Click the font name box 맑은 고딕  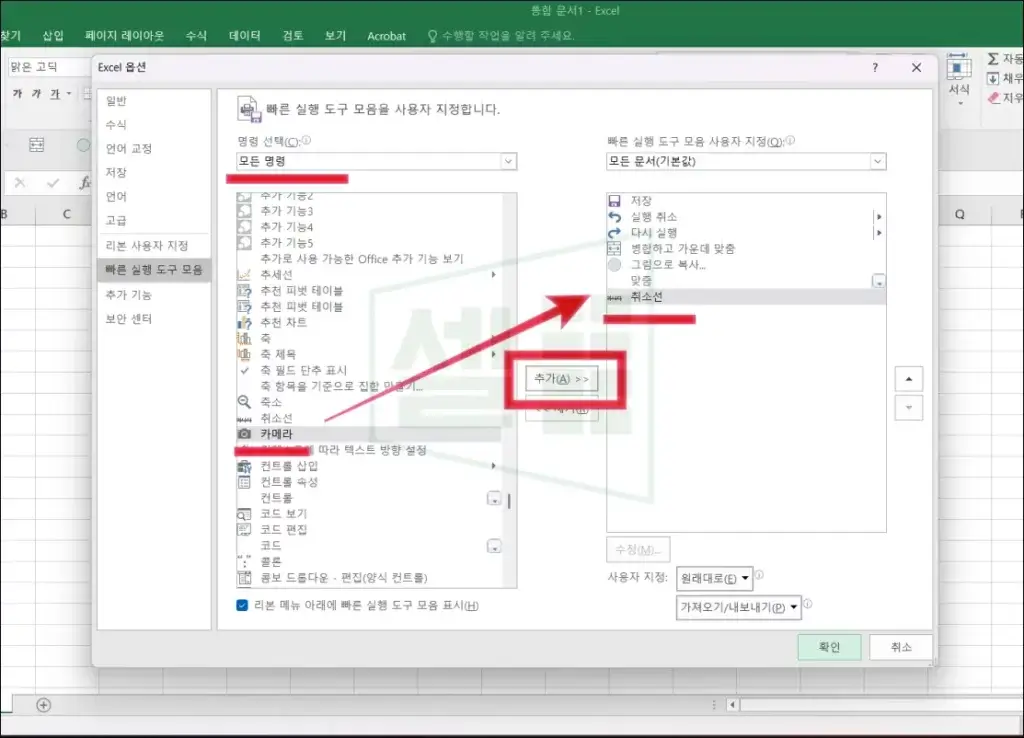(x=50, y=67)
